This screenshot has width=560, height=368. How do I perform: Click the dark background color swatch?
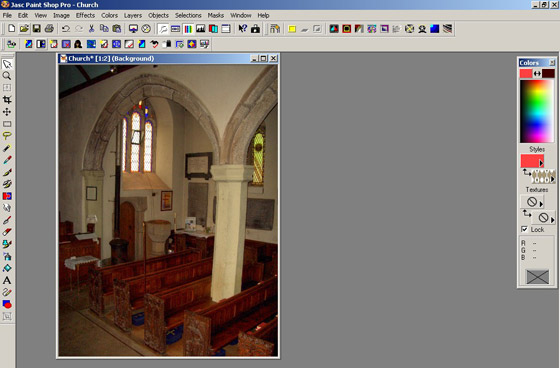pos(548,74)
